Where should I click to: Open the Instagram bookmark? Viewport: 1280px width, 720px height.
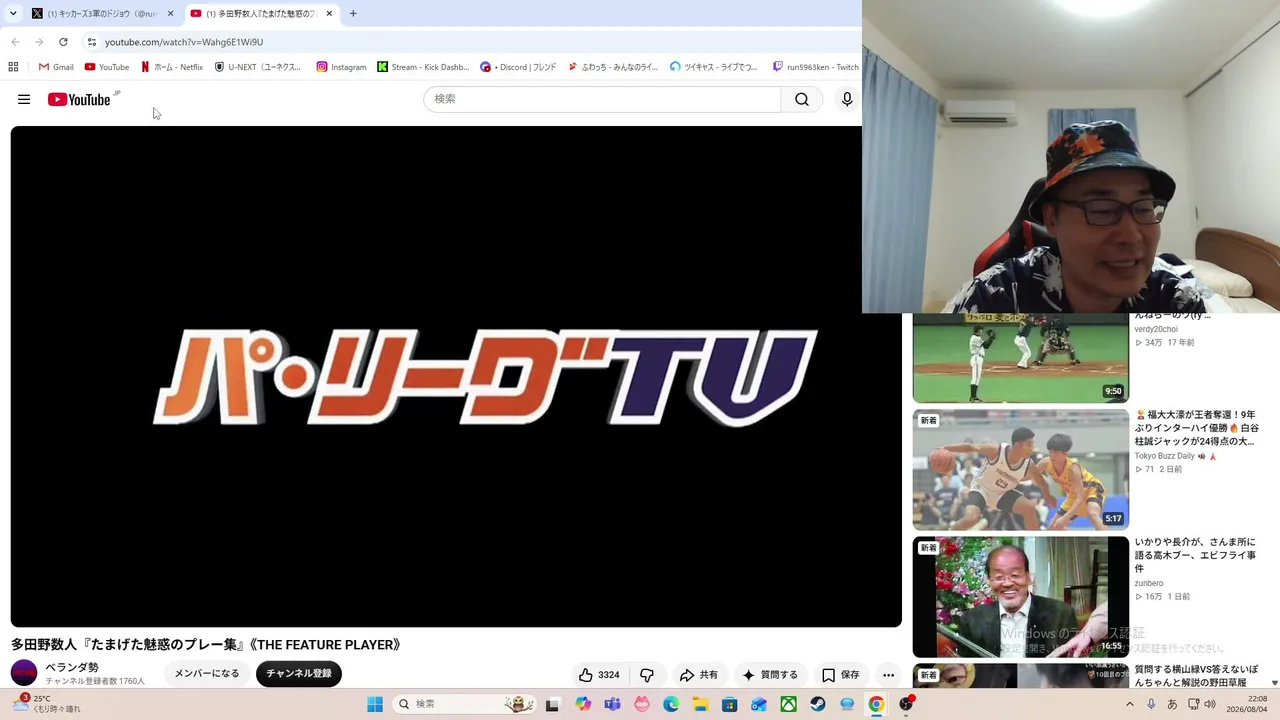tap(342, 67)
